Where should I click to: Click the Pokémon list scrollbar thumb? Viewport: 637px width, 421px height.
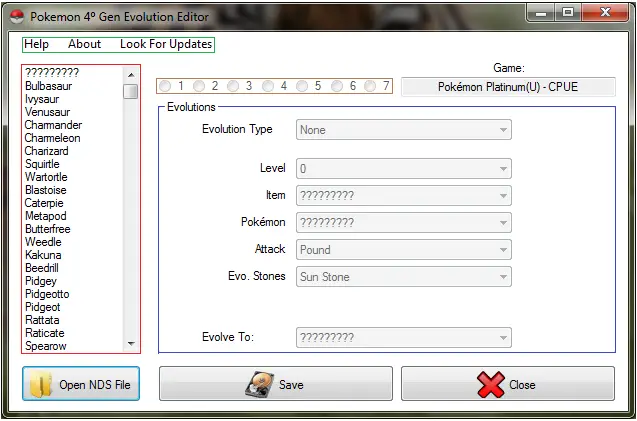coord(131,91)
